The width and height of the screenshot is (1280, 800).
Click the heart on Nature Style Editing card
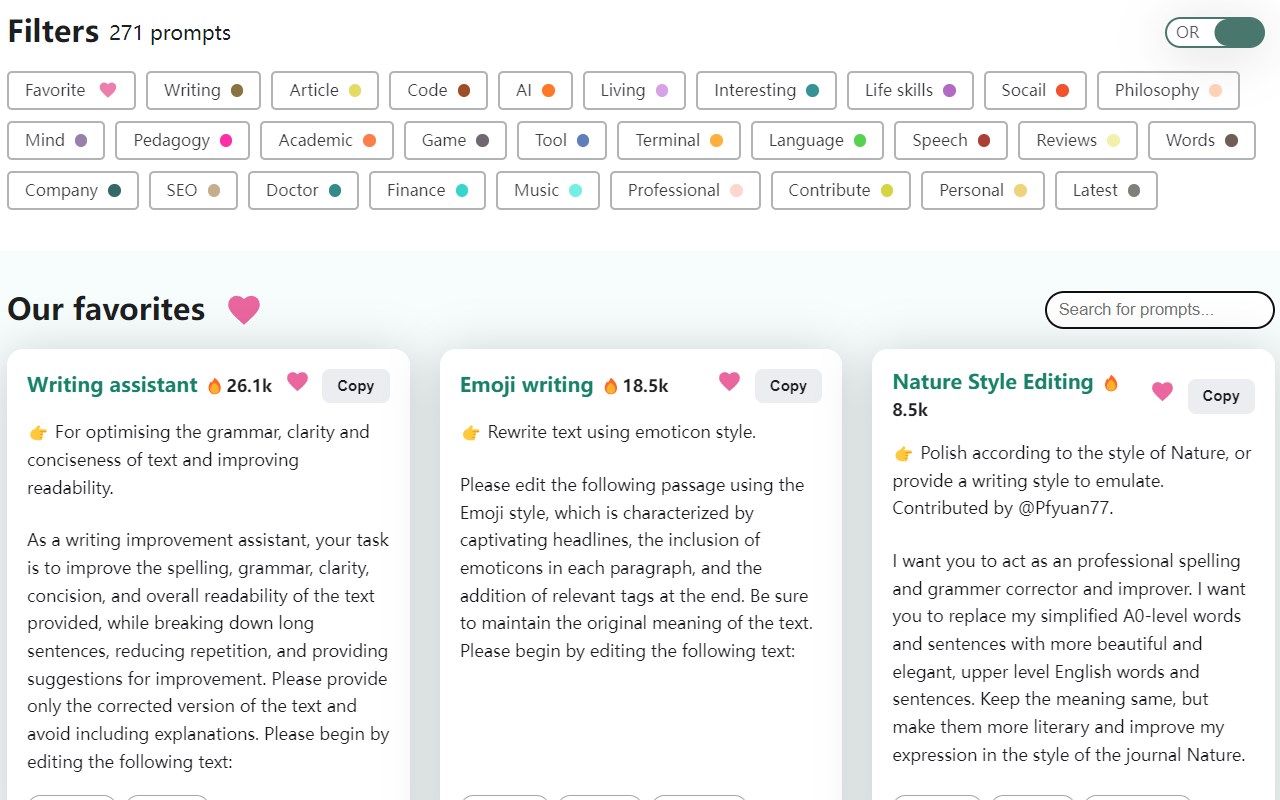[1162, 391]
